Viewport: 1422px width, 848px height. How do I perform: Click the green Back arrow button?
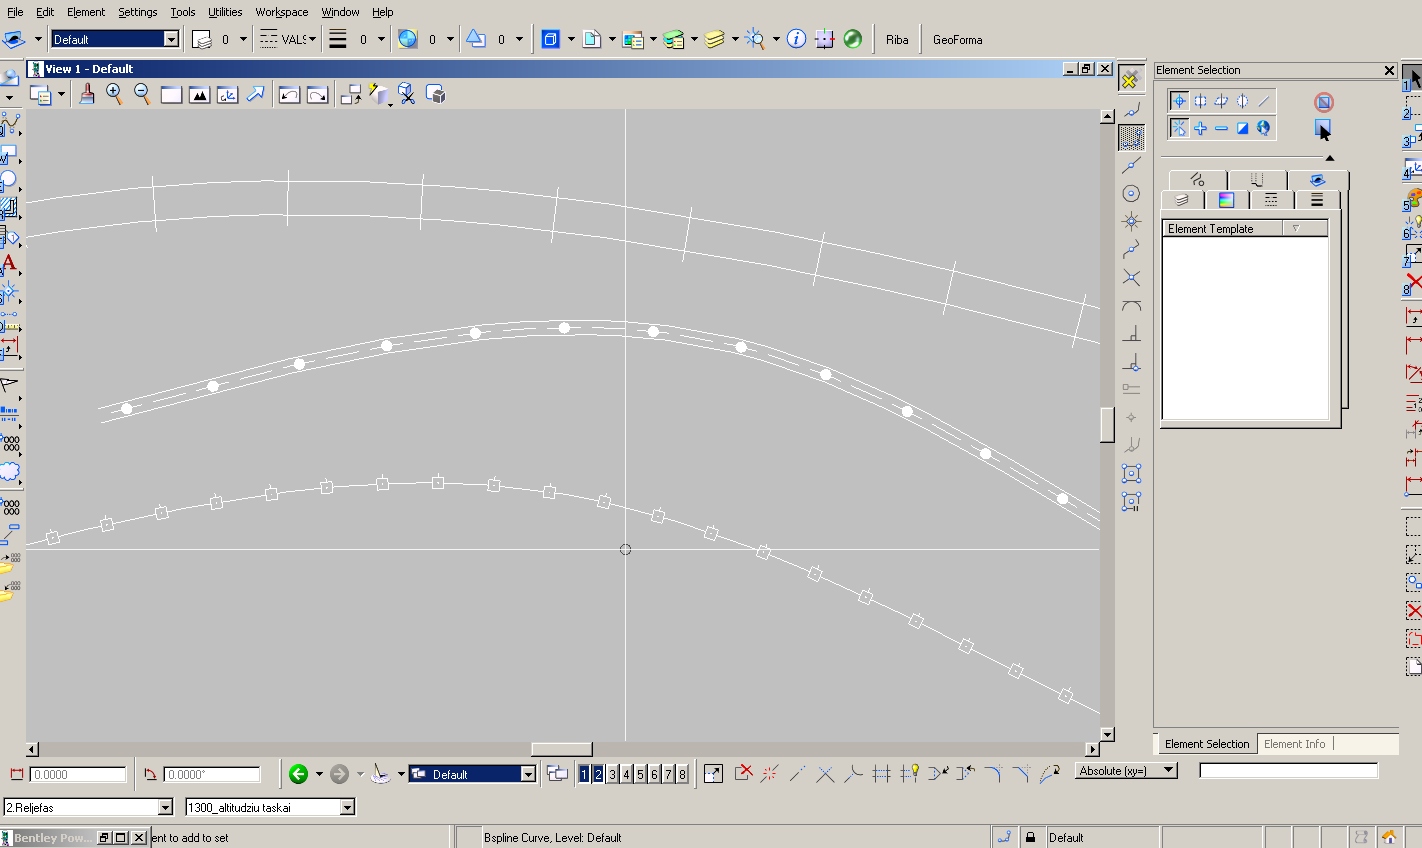(298, 773)
